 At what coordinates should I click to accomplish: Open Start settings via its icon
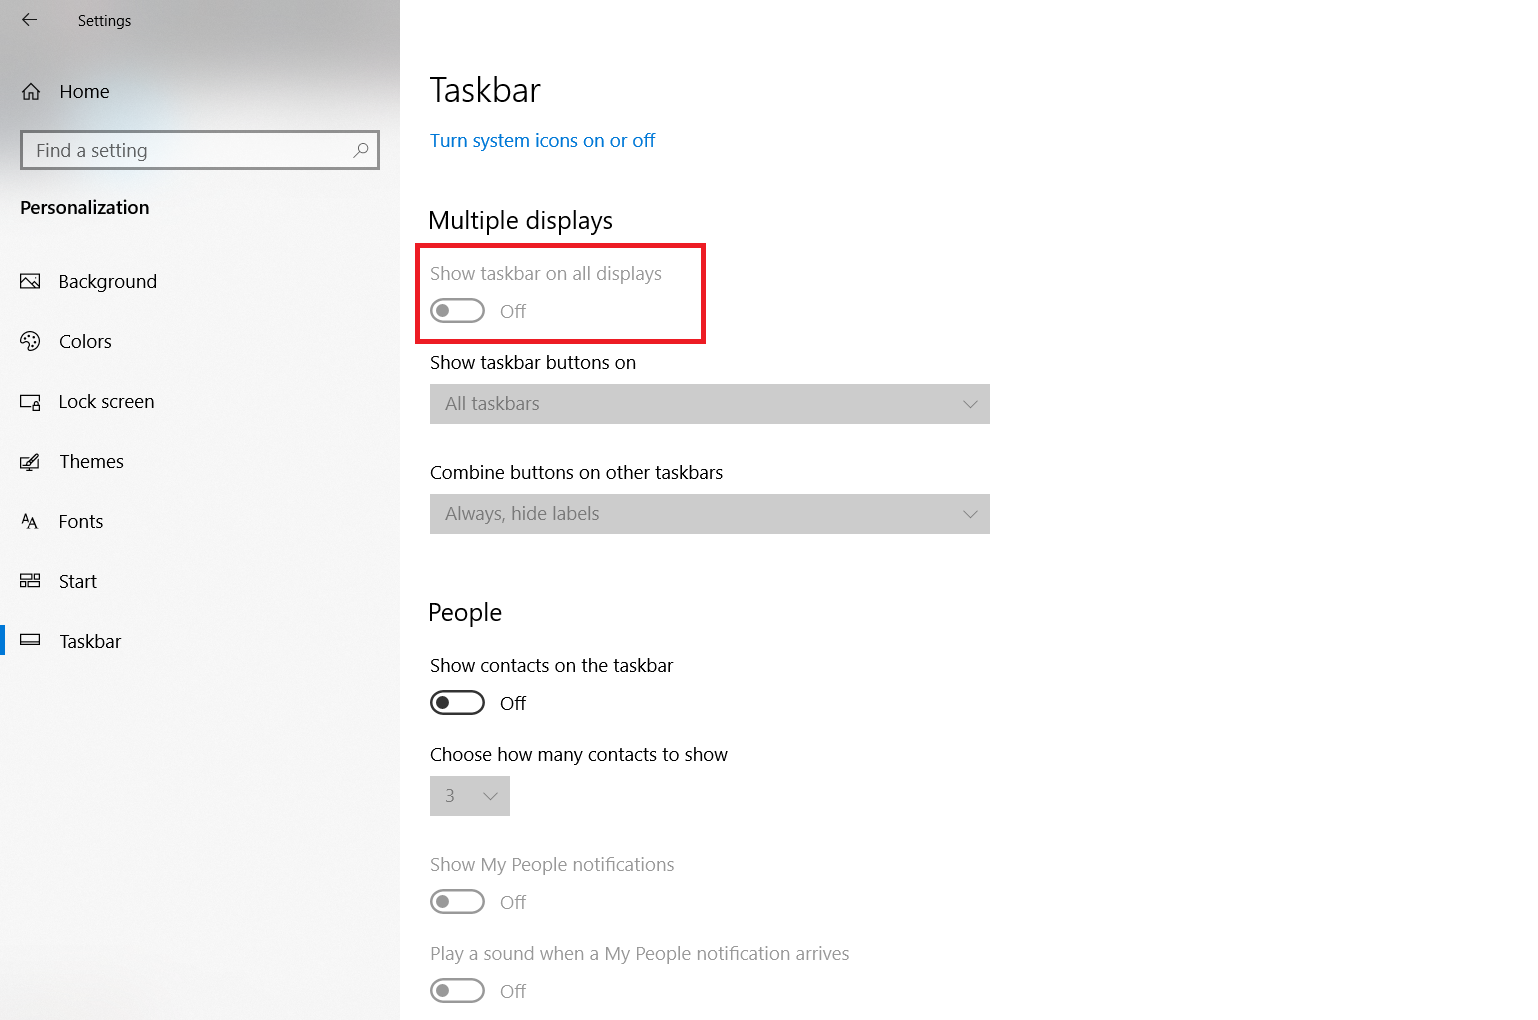click(31, 581)
